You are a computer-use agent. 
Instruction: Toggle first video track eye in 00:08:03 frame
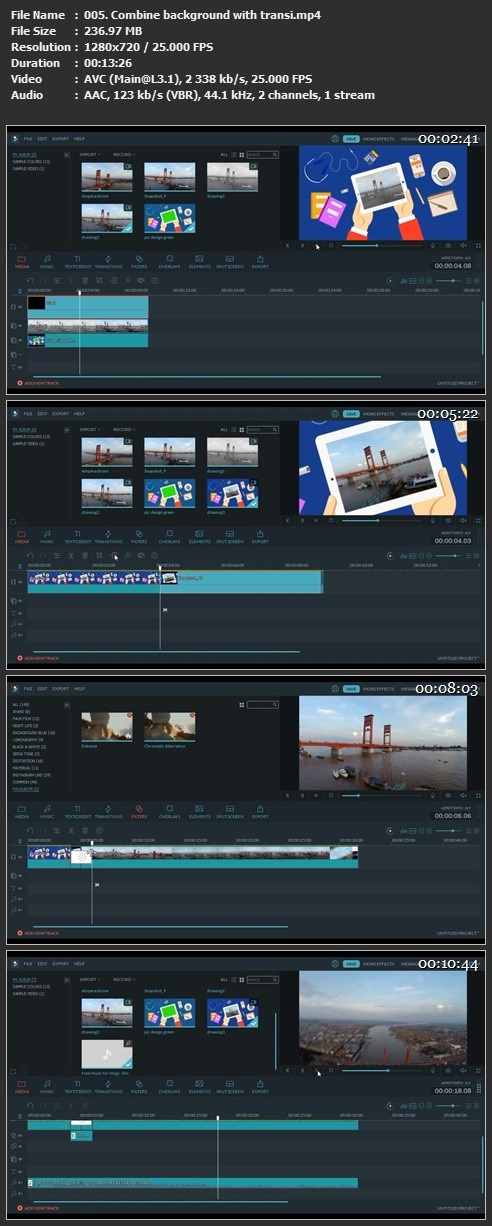pyautogui.click(x=22, y=857)
